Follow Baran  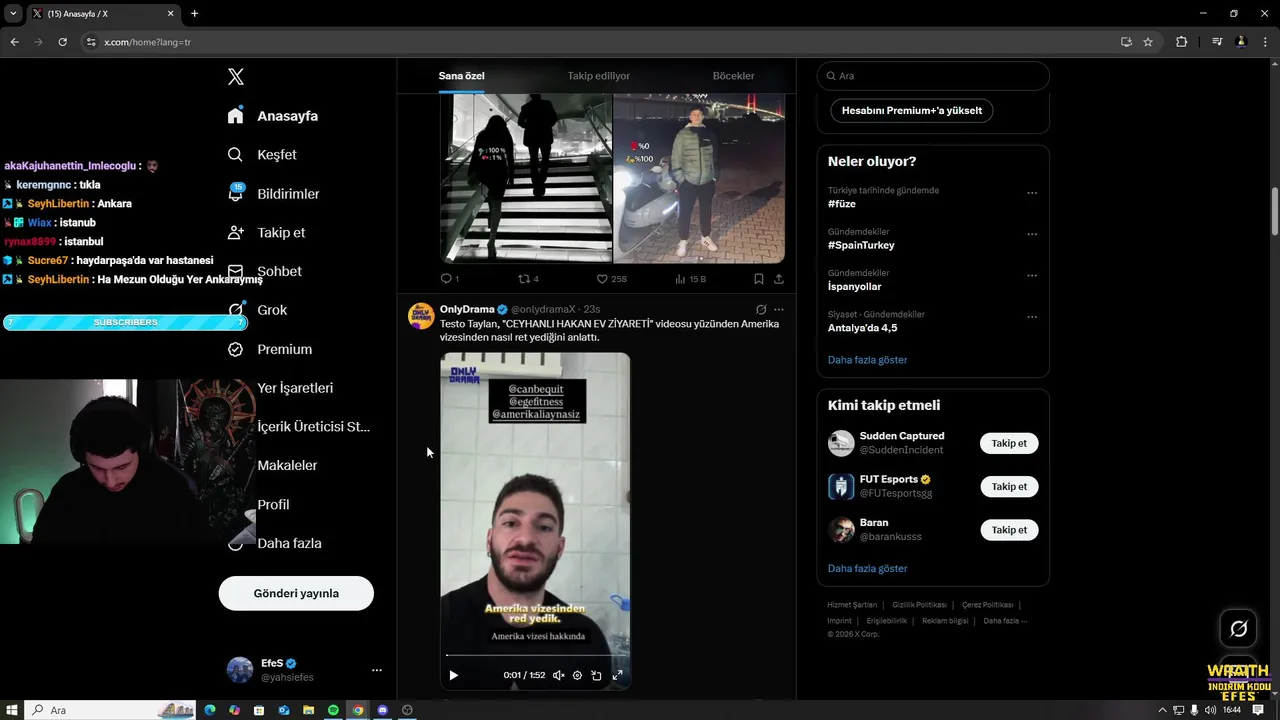1009,530
